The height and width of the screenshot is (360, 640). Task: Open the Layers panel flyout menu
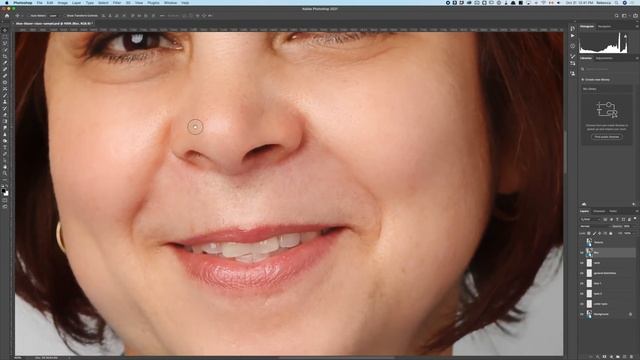(x=637, y=211)
